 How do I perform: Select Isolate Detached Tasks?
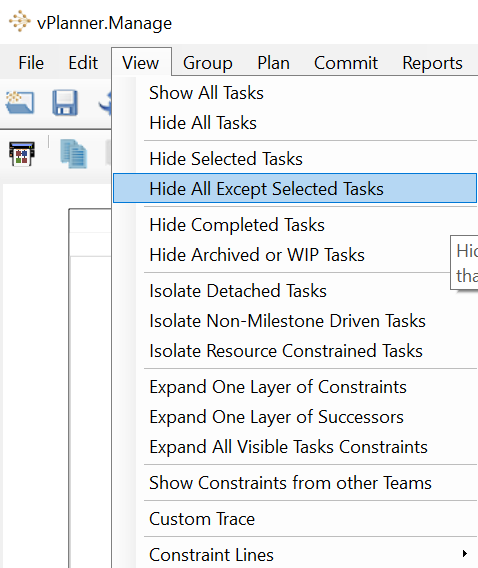pyautogui.click(x=295, y=291)
